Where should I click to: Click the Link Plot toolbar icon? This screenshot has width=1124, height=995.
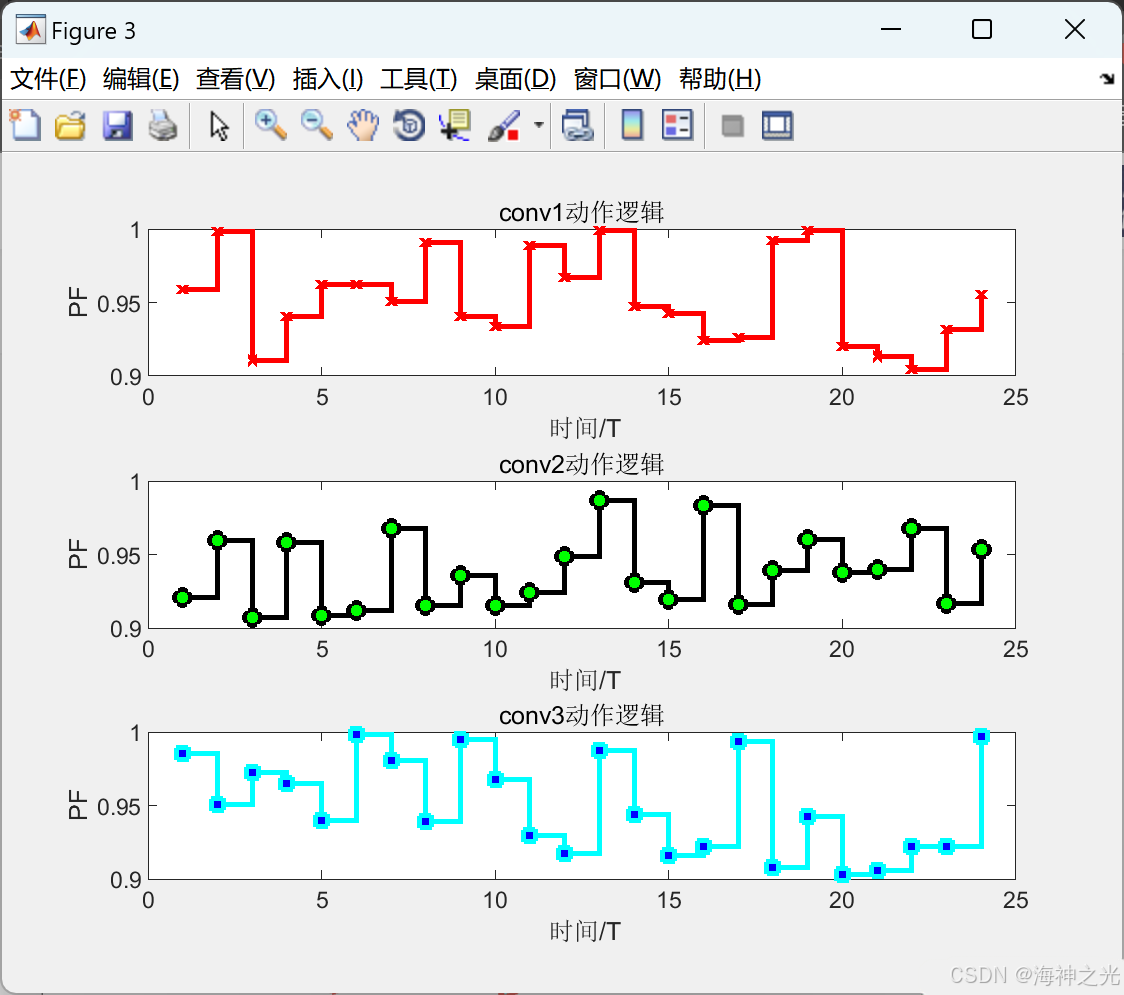click(578, 125)
